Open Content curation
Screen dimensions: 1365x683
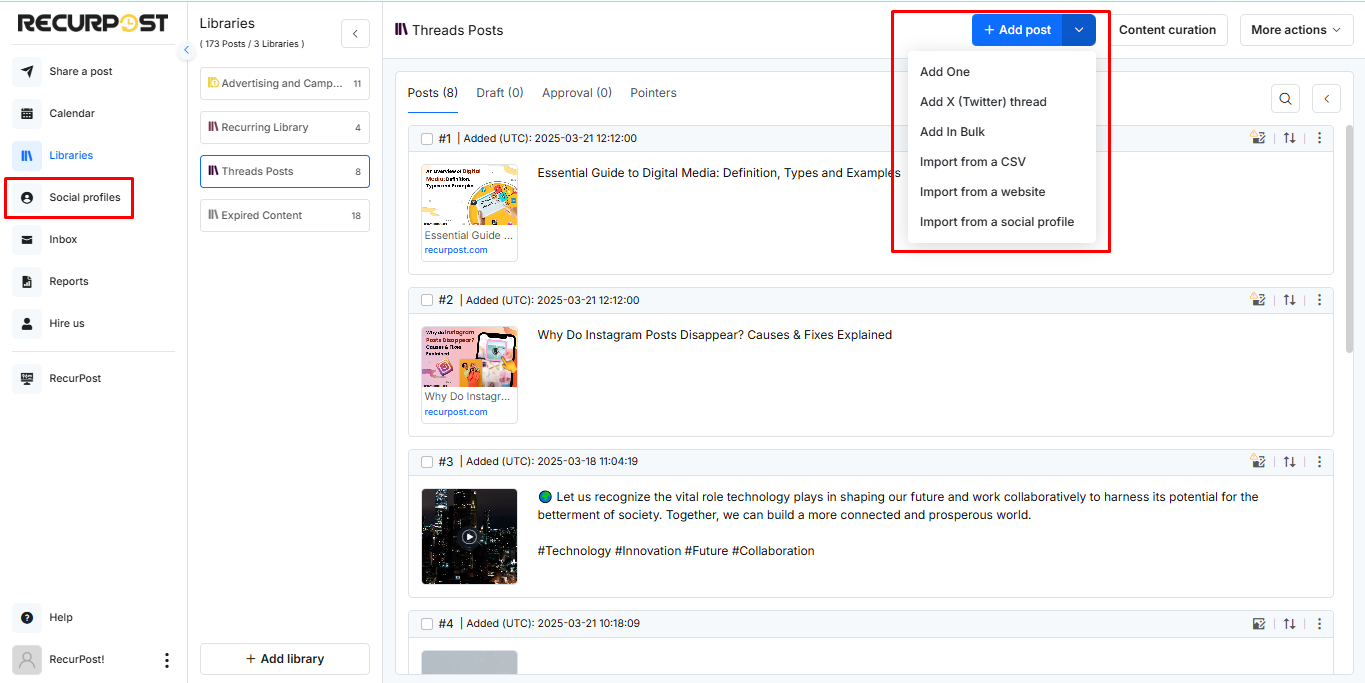1167,30
